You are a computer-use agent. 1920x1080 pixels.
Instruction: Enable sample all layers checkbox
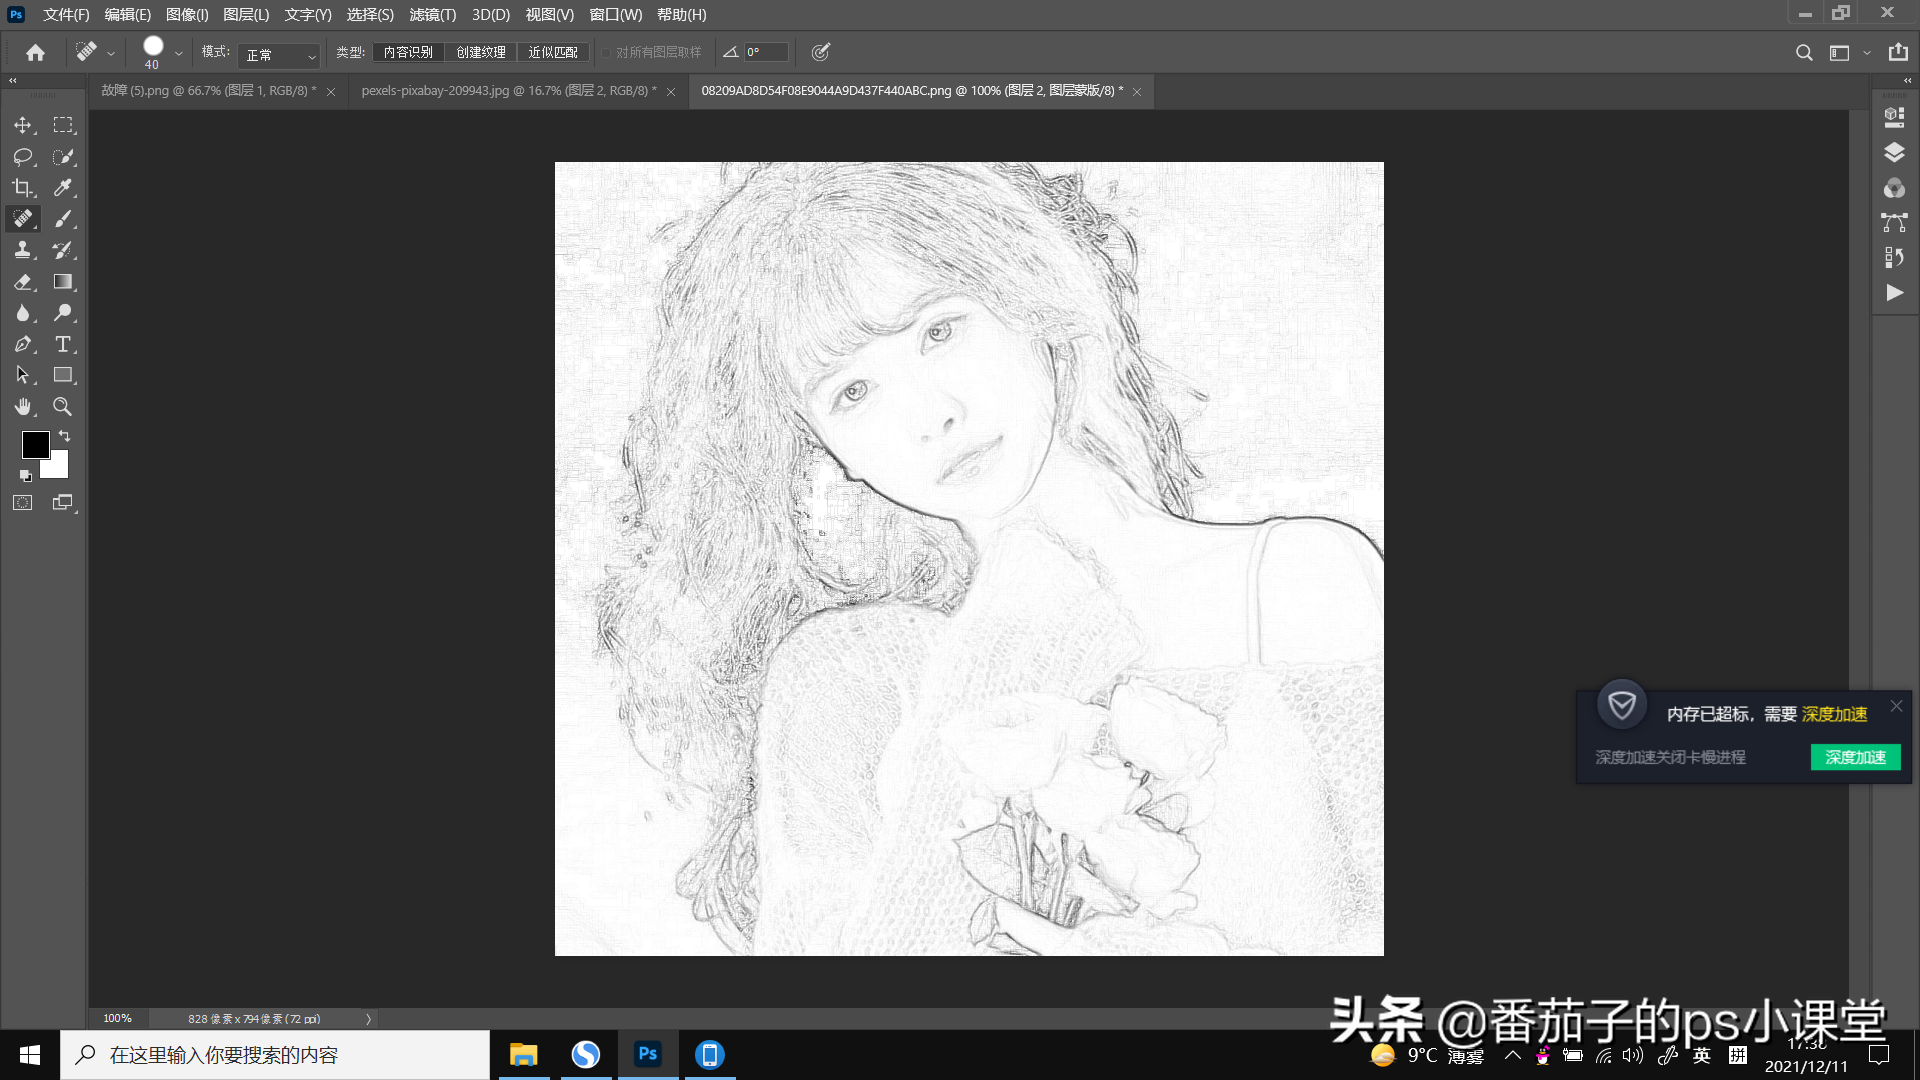pyautogui.click(x=606, y=53)
